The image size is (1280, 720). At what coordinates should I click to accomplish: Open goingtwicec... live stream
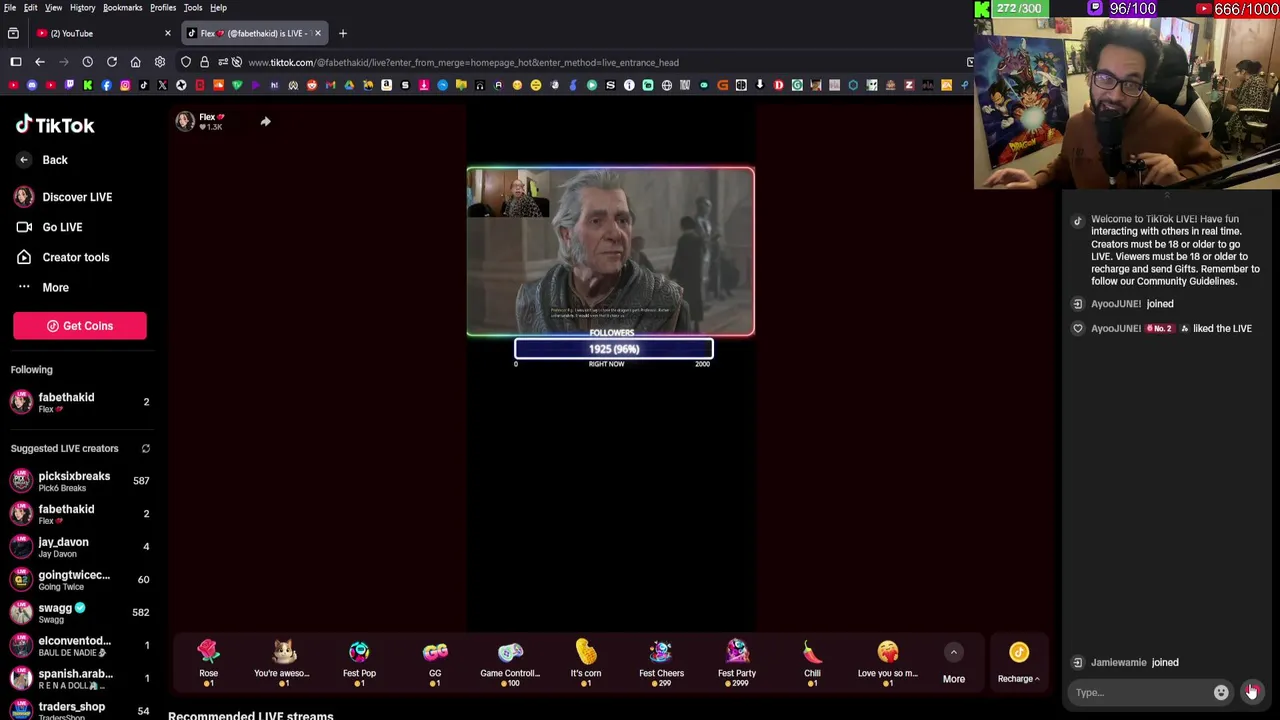pyautogui.click(x=80, y=580)
